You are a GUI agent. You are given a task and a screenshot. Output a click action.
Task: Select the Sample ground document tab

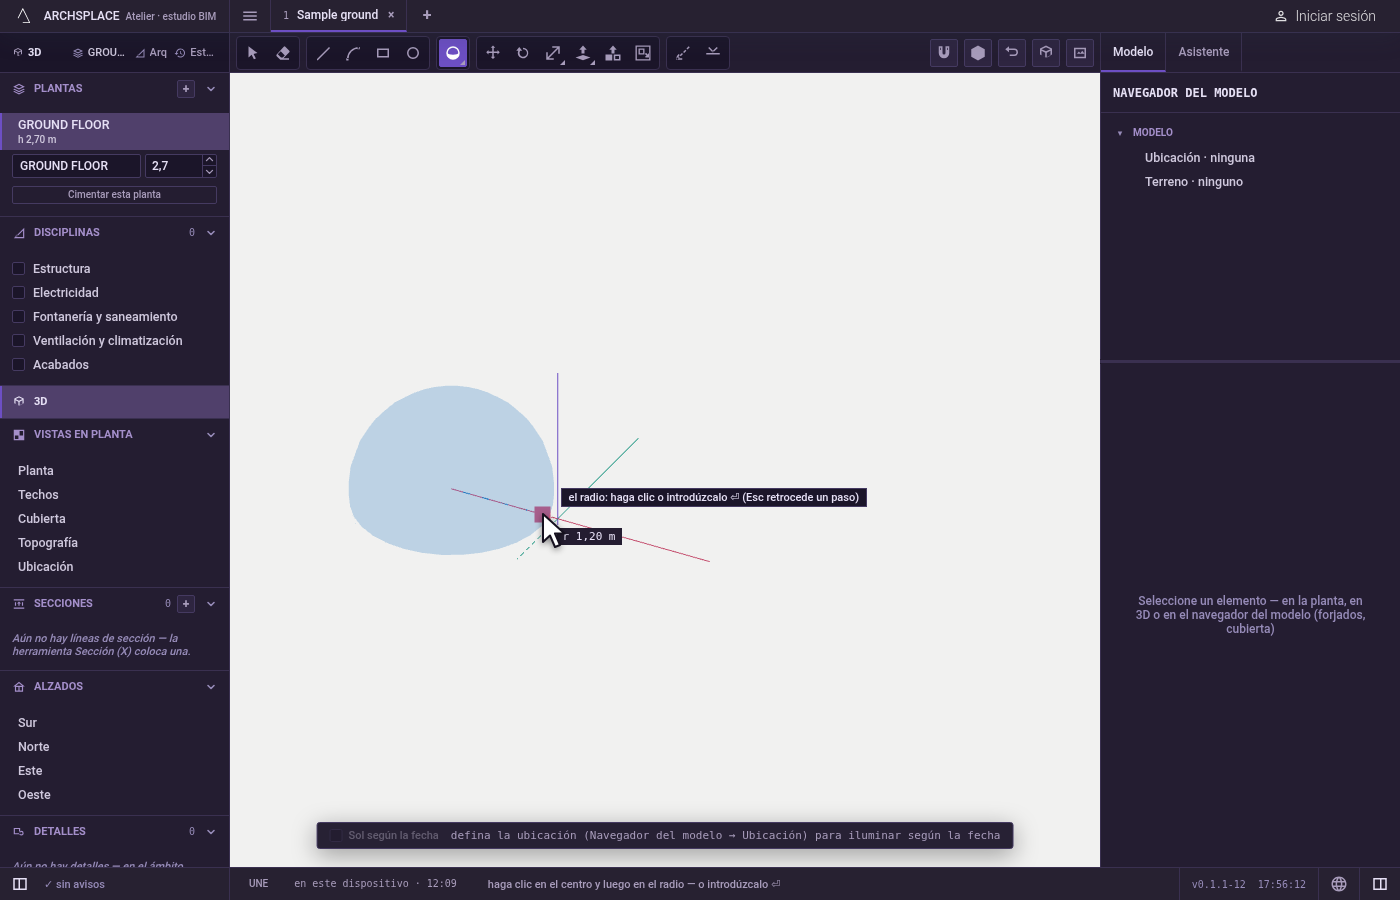pyautogui.click(x=337, y=15)
